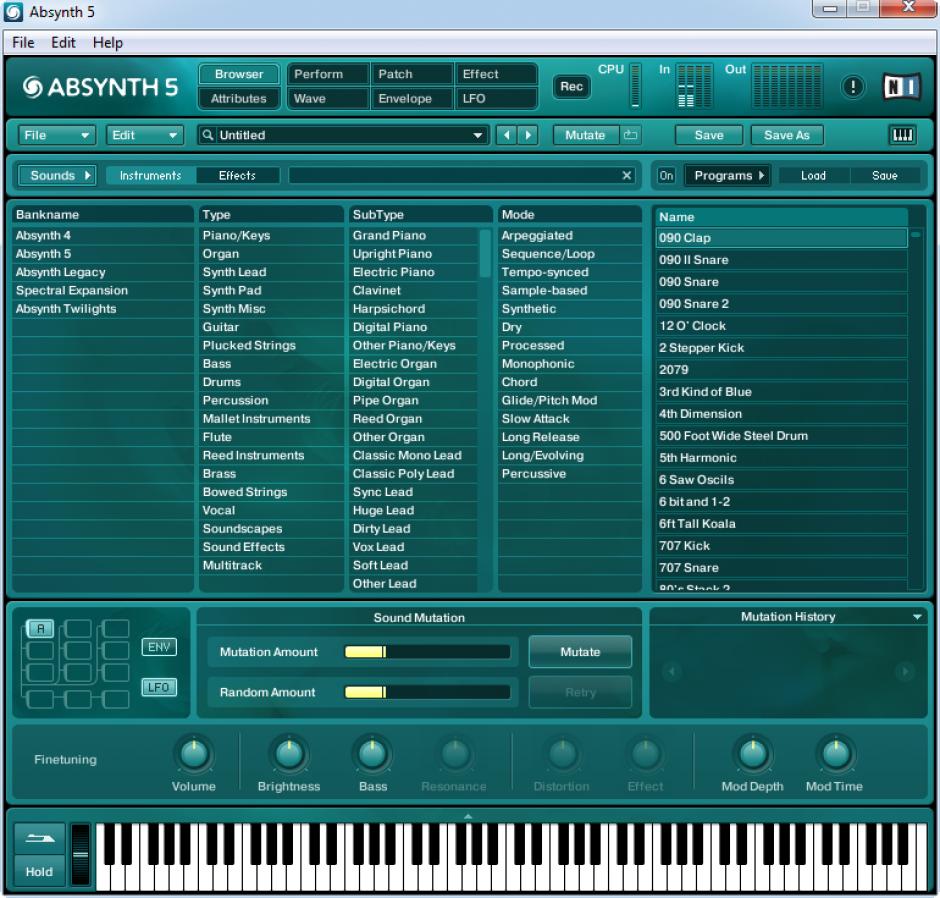The image size is (940, 898).
Task: Switch to the Envelope tab
Action: (x=412, y=98)
